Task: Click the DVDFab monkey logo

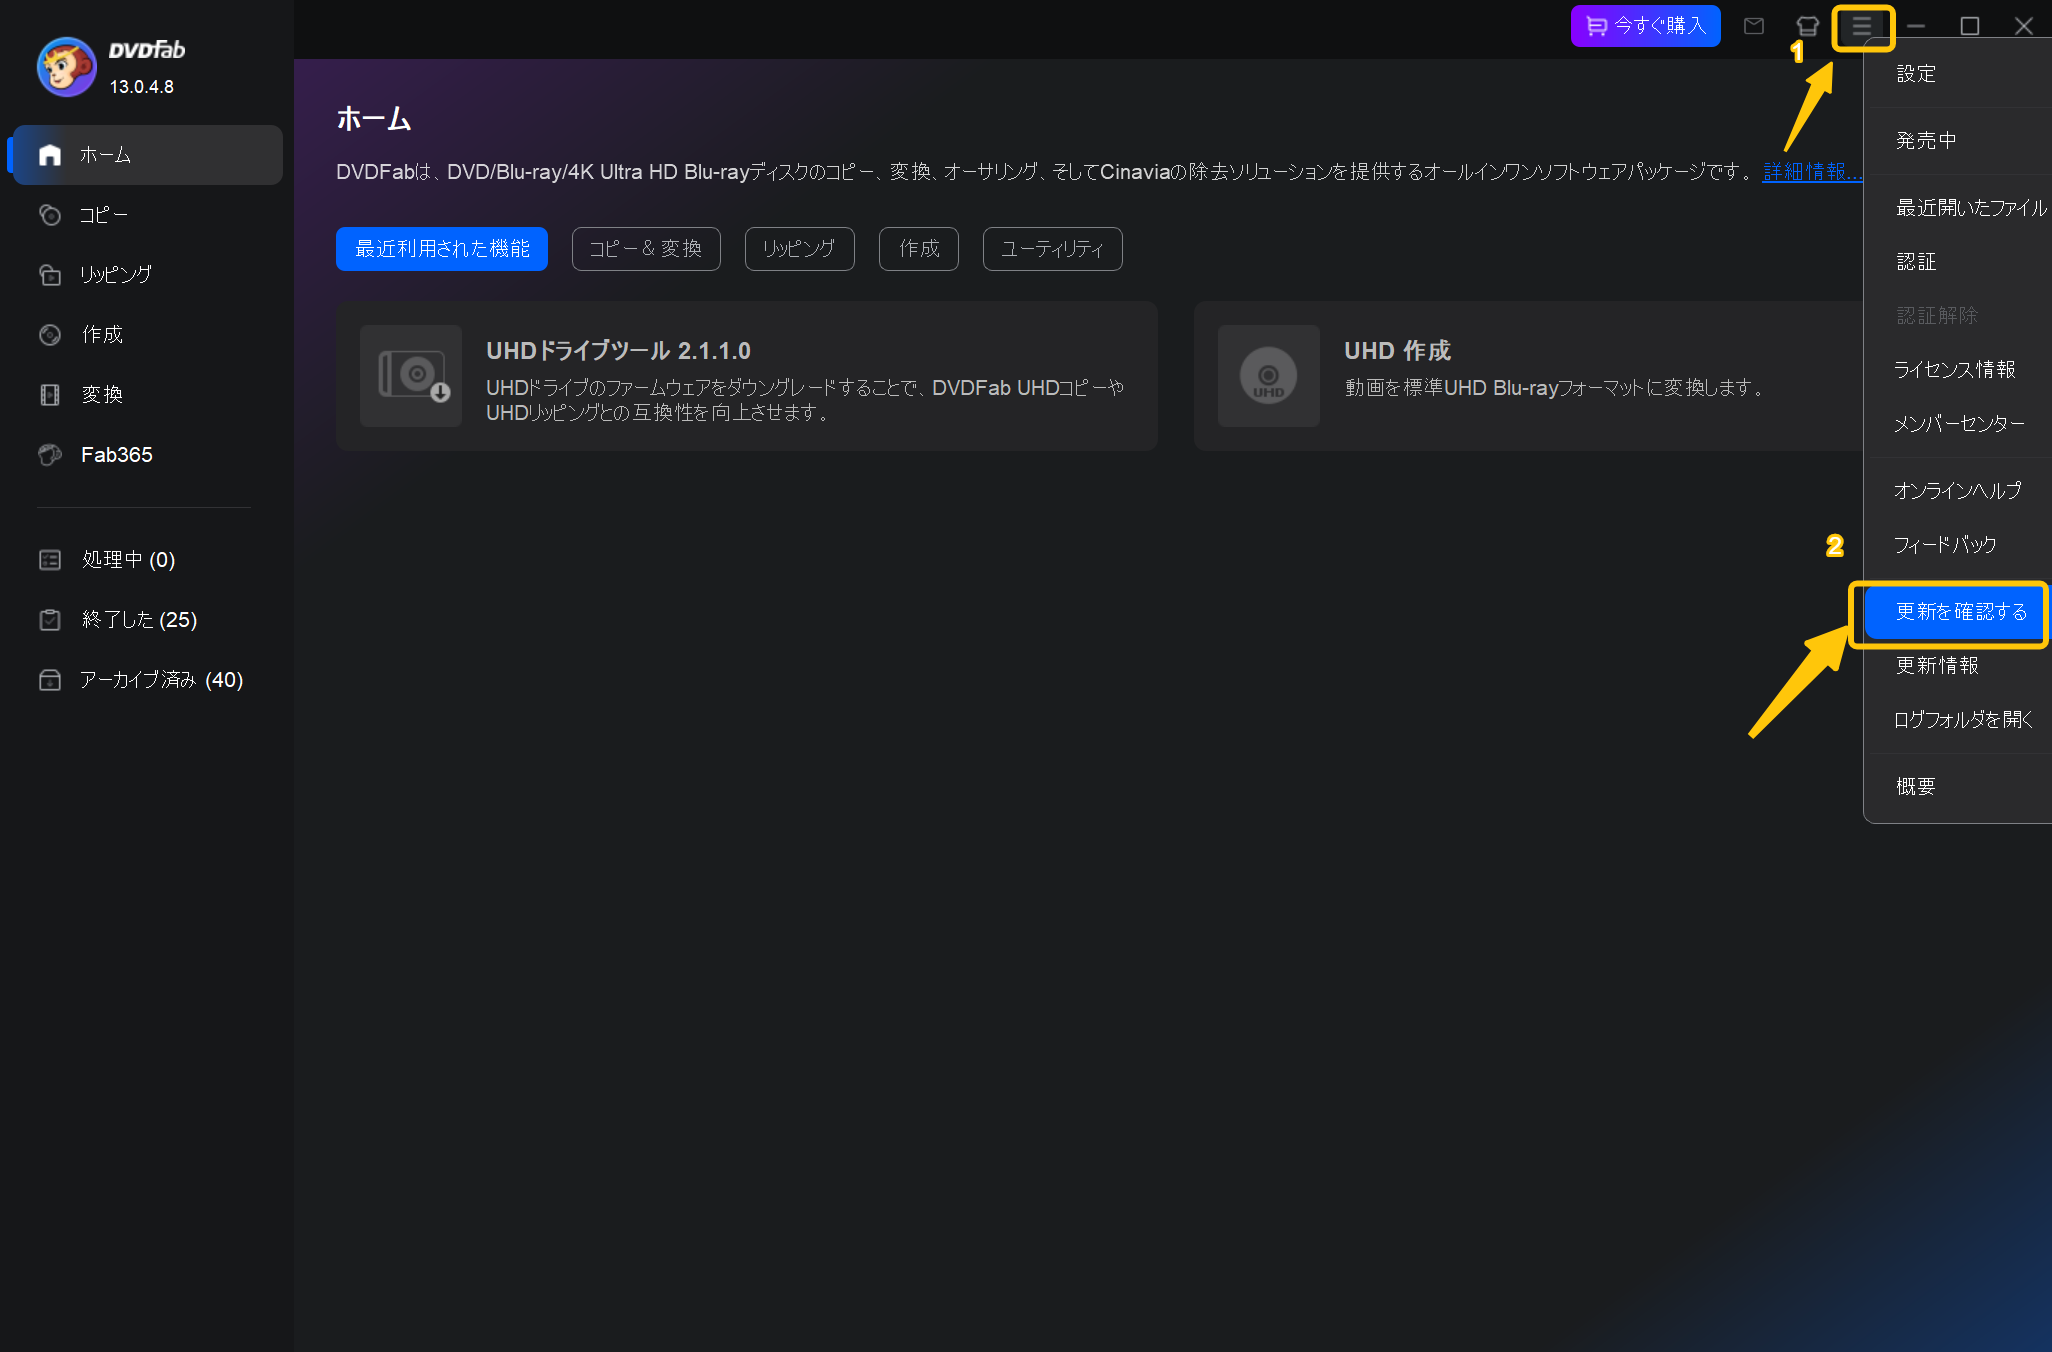Action: (67, 67)
